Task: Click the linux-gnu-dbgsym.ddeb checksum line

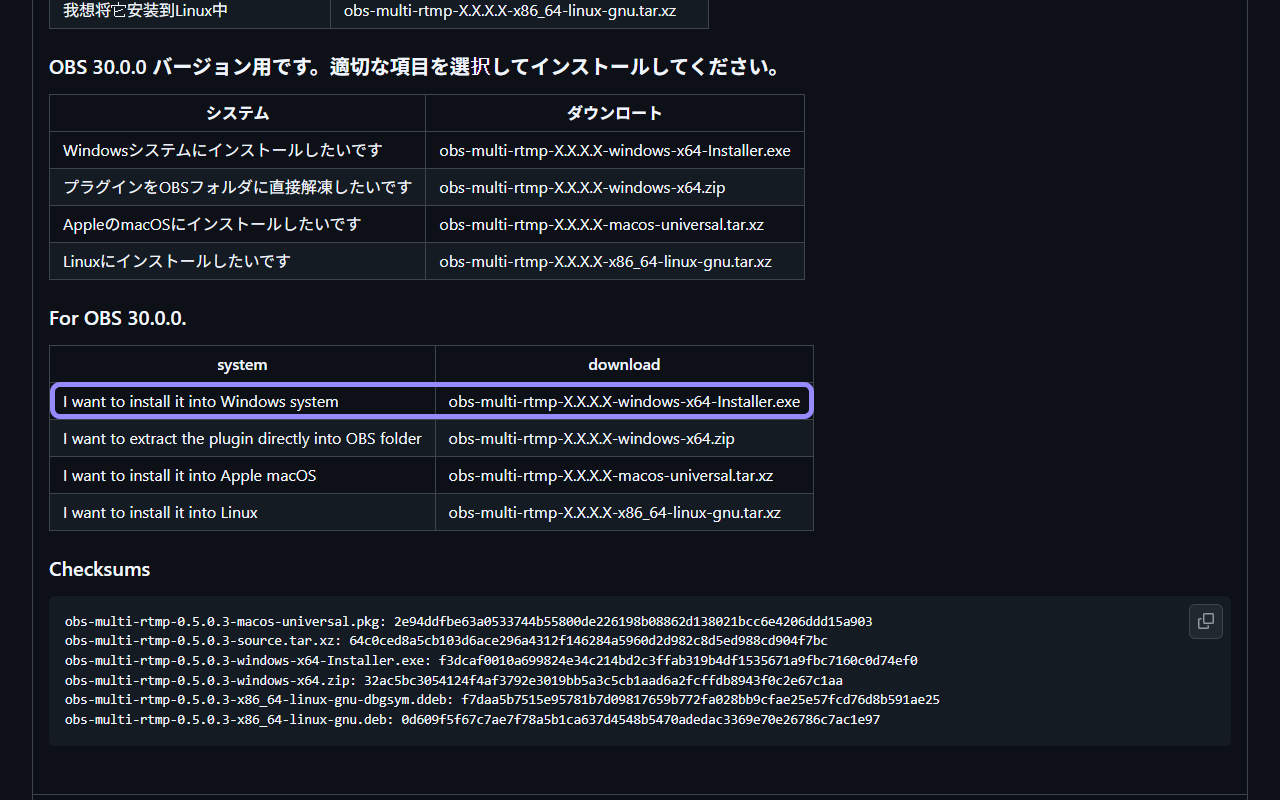Action: tap(502, 700)
